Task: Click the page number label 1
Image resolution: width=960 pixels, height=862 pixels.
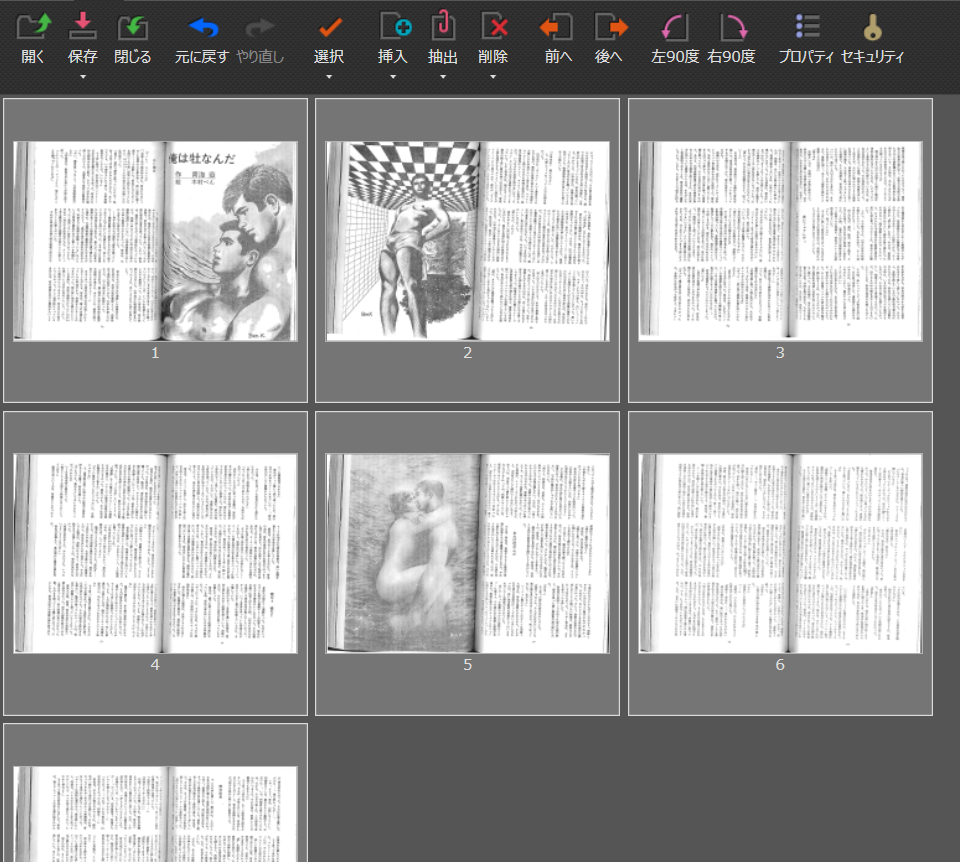Action: tap(155, 353)
